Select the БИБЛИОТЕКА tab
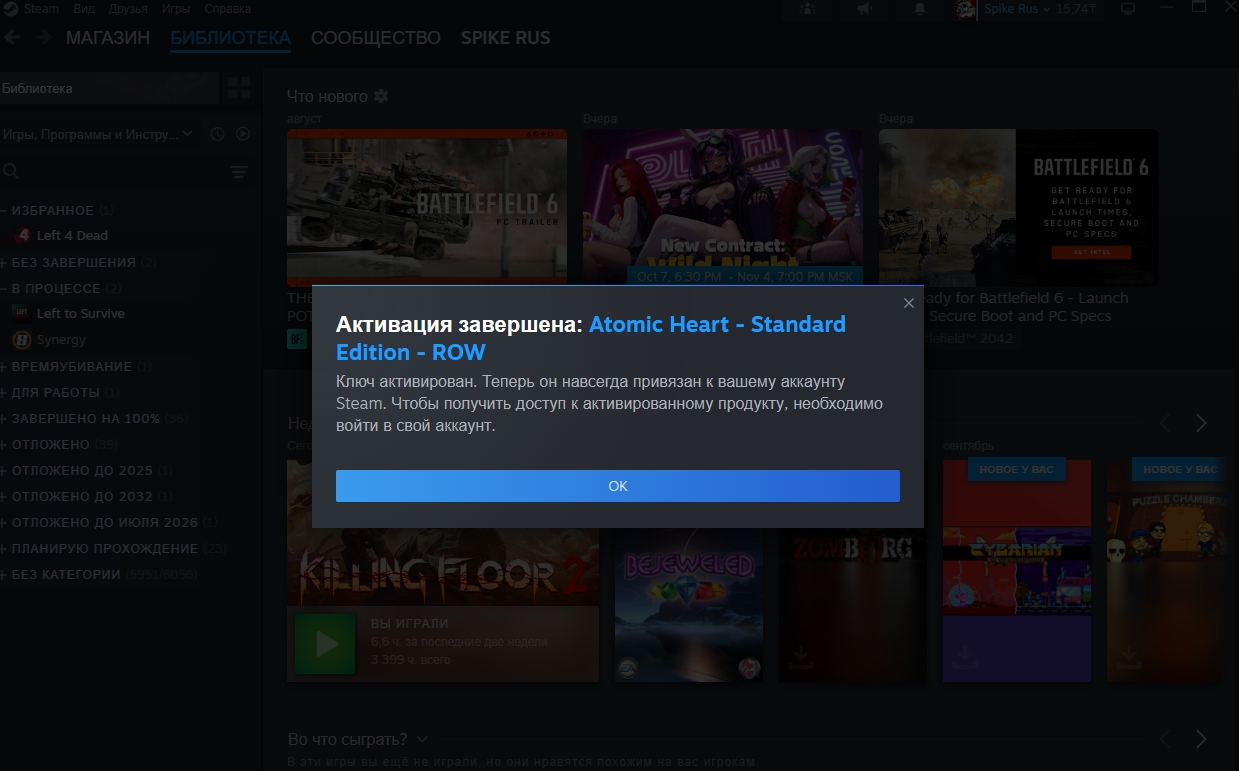This screenshot has width=1239, height=771. (x=231, y=38)
